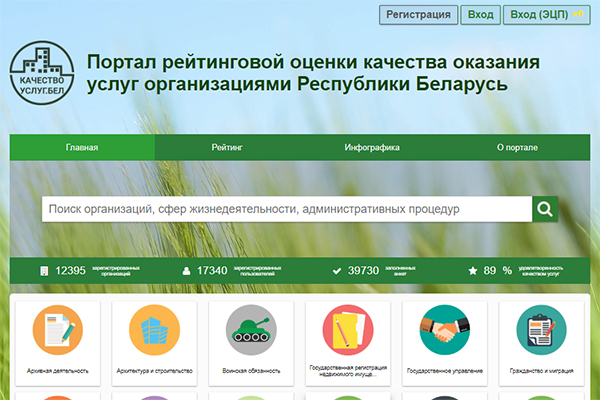Click the Государственное управление label
This screenshot has width=600, height=400.
pos(445,371)
